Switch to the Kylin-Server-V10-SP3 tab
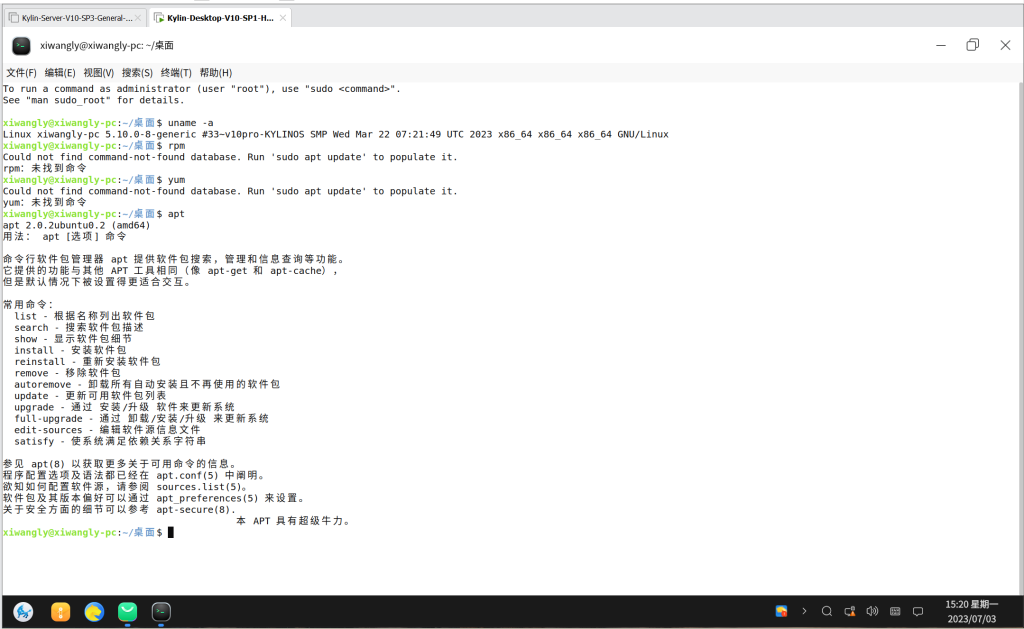Viewport: 1024px width, 629px height. click(x=76, y=17)
